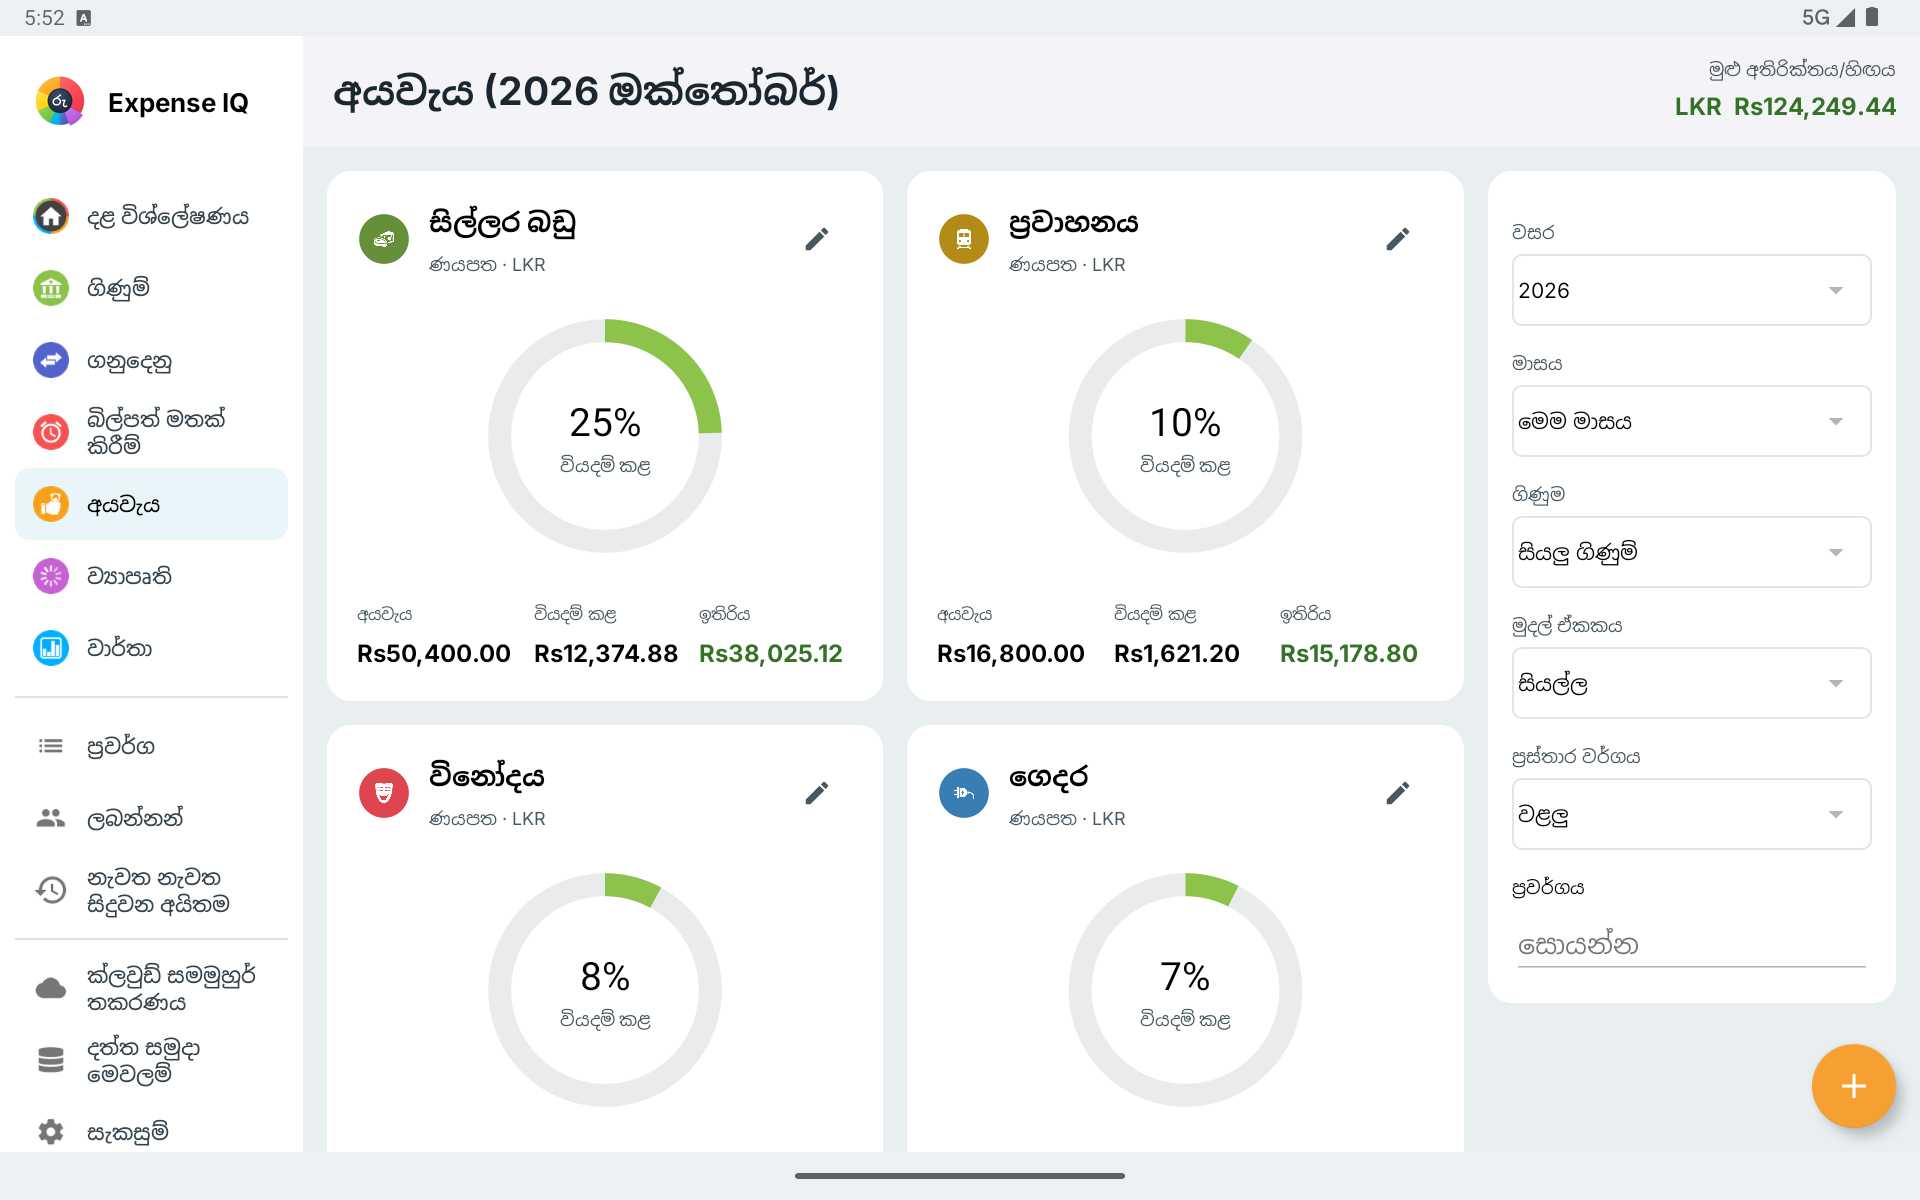Image resolution: width=1920 pixels, height=1200 pixels.
Task: Open දත්ත සමුදා මෙවලම් database icon
Action: (x=51, y=1060)
